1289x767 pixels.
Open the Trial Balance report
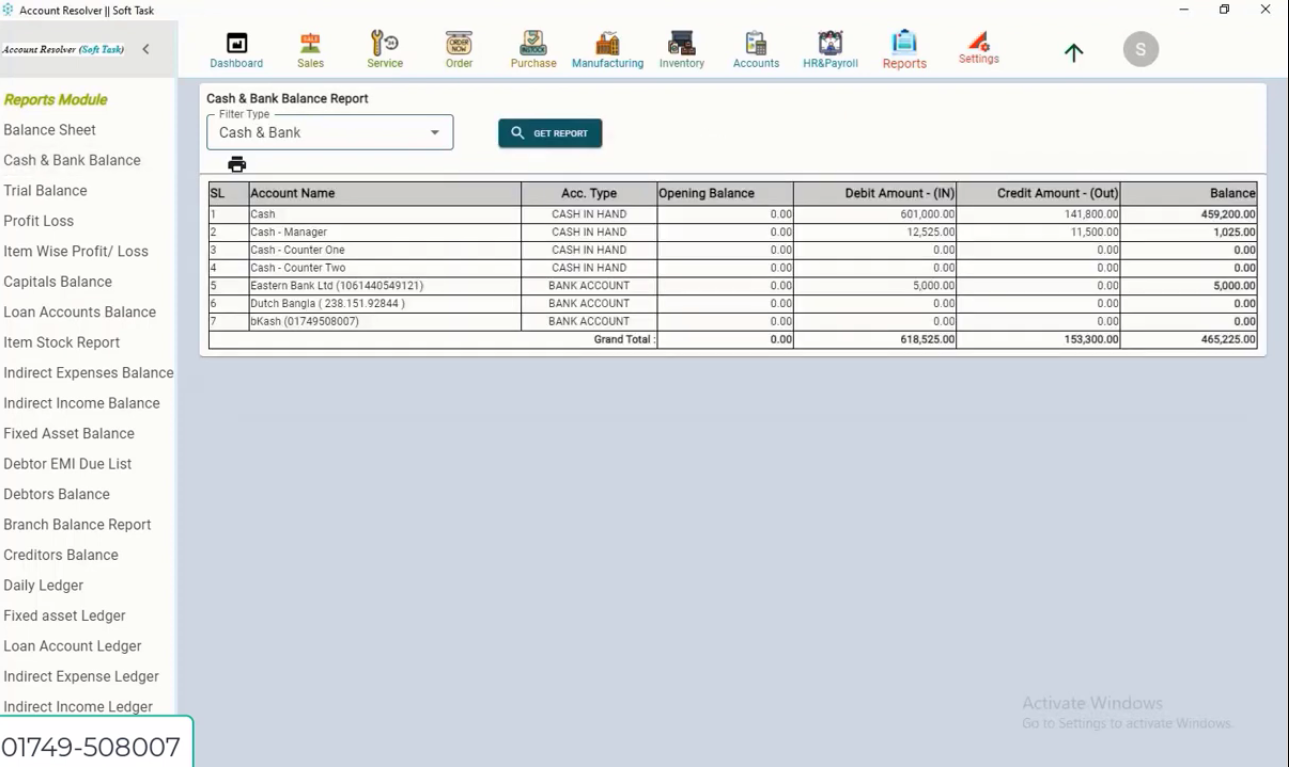coord(45,190)
